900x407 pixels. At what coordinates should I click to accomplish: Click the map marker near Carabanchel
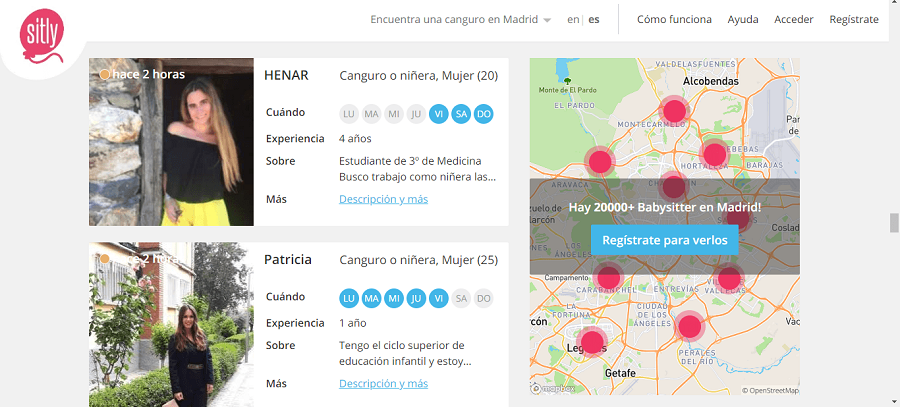click(608, 278)
